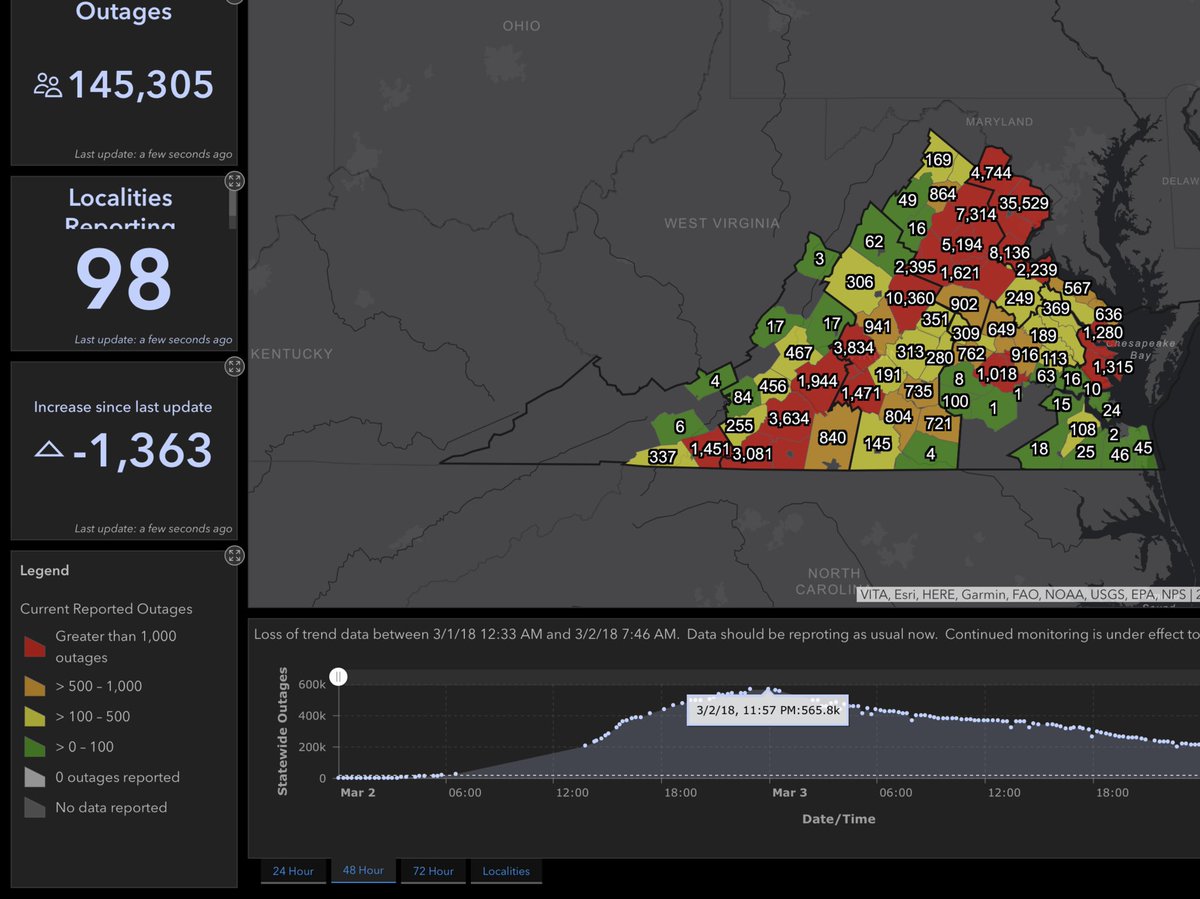Click the time slider handle at the chart's left edge

pyautogui.click(x=339, y=677)
